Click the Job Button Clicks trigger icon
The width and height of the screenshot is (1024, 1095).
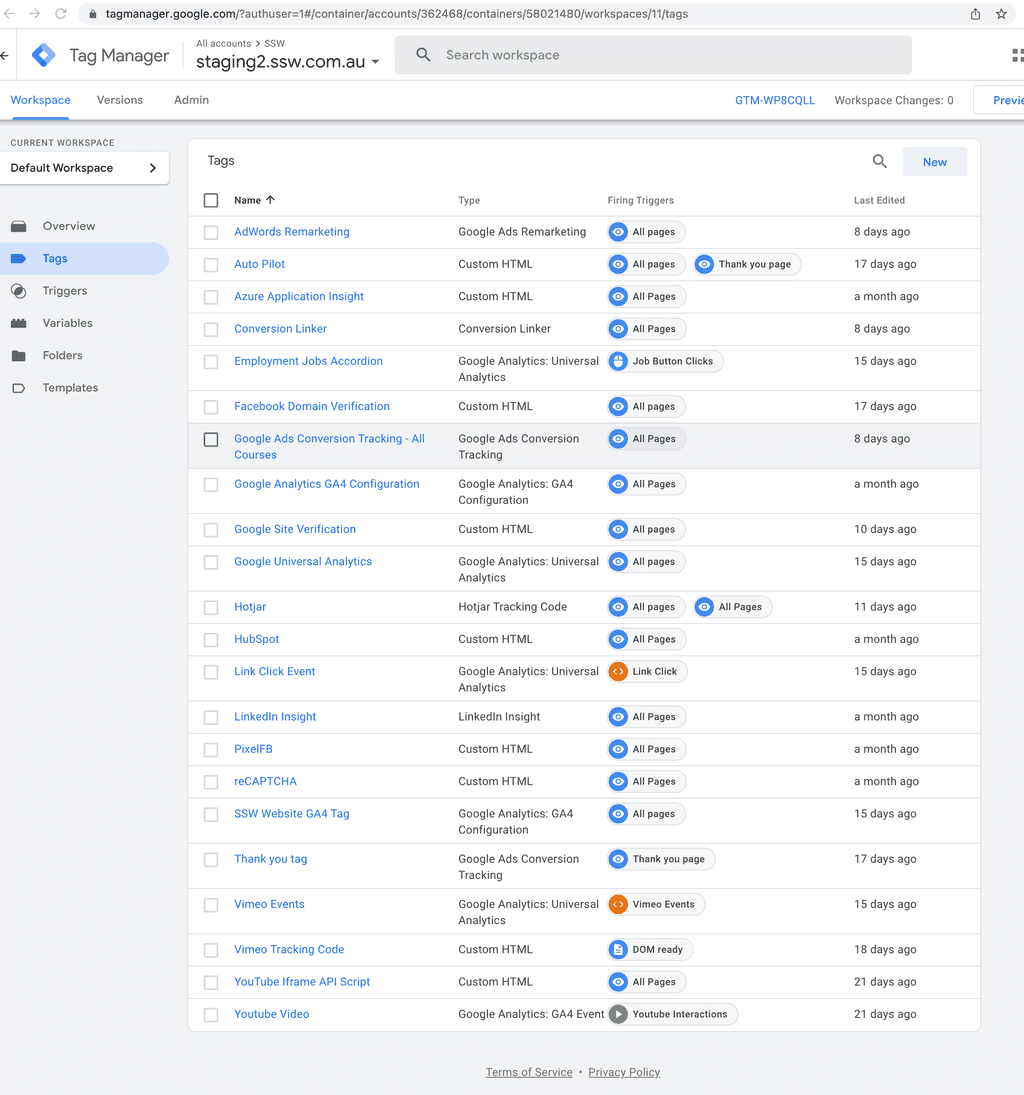pyautogui.click(x=618, y=361)
